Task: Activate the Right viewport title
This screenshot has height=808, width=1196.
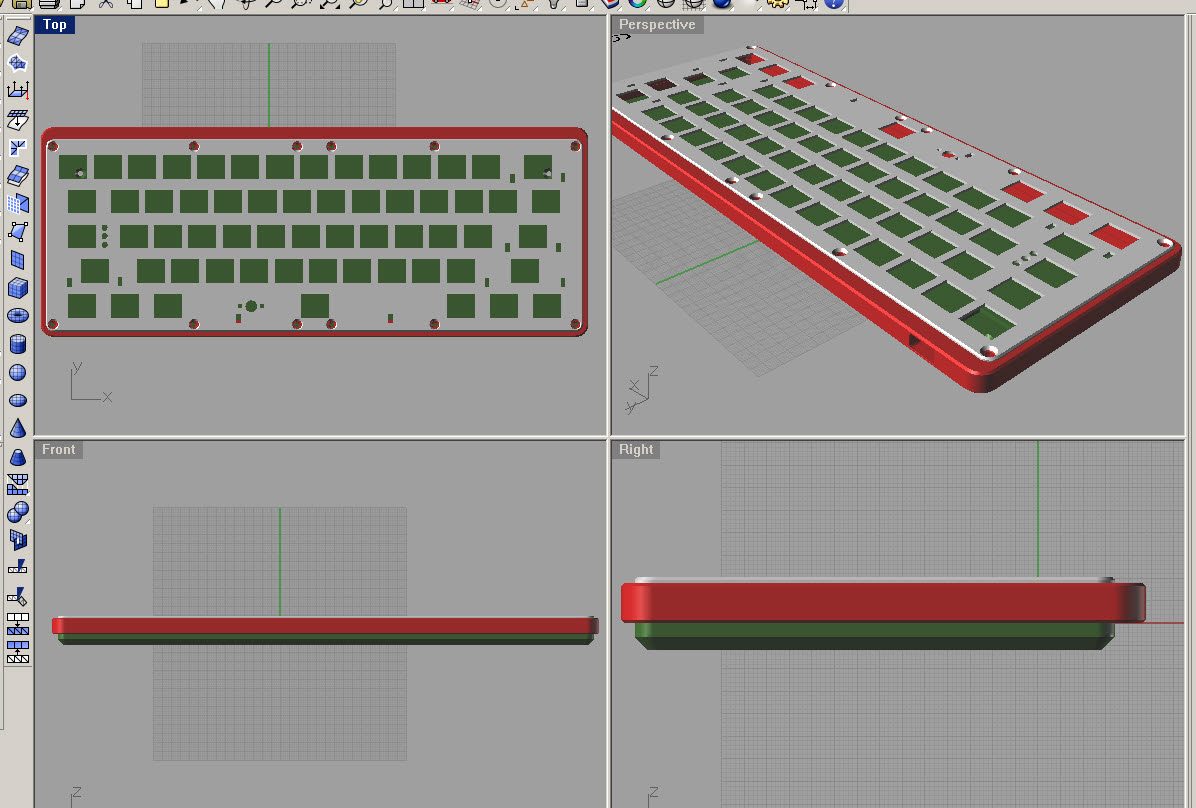Action: tap(636, 449)
